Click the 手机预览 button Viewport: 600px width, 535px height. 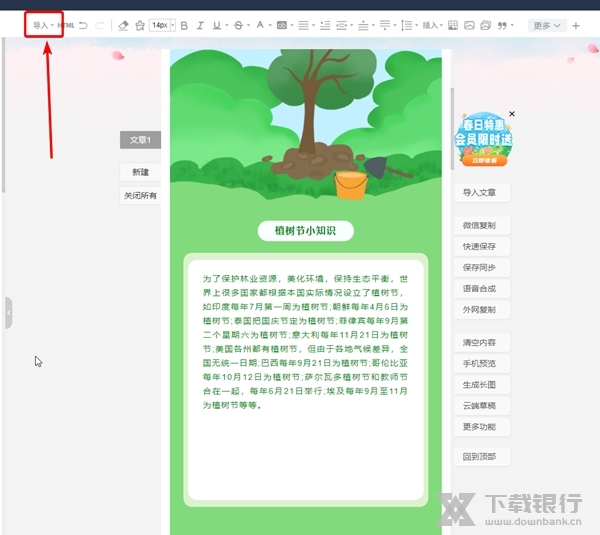point(482,364)
